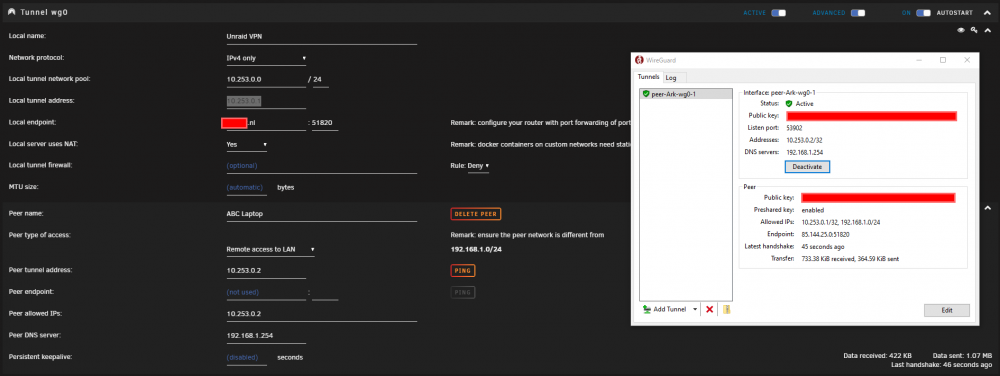Click PING next to peer tunnel address

pyautogui.click(x=462, y=271)
